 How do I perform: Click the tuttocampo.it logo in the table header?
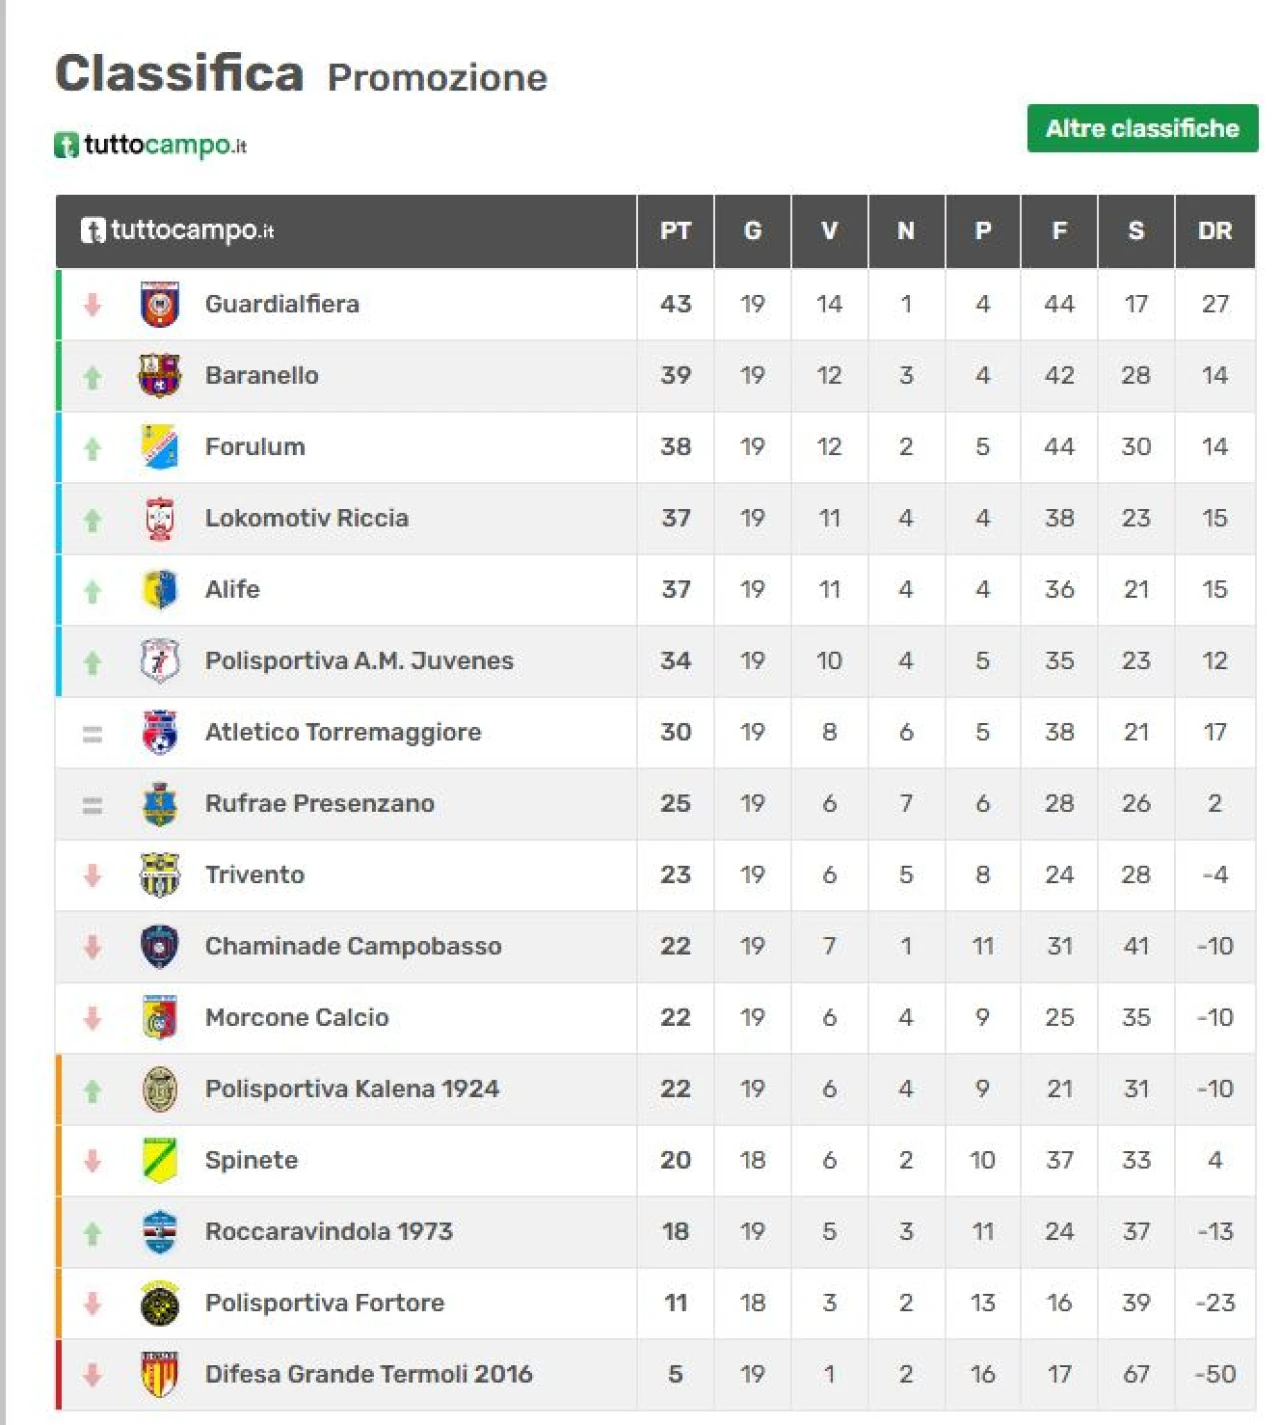(x=177, y=230)
